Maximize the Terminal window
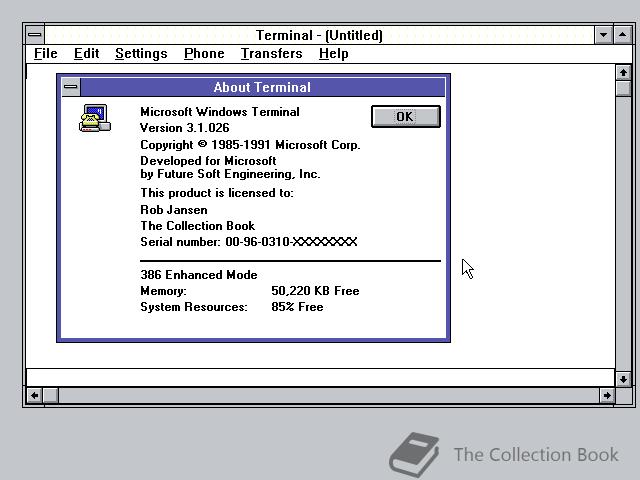The width and height of the screenshot is (640, 480). point(622,35)
